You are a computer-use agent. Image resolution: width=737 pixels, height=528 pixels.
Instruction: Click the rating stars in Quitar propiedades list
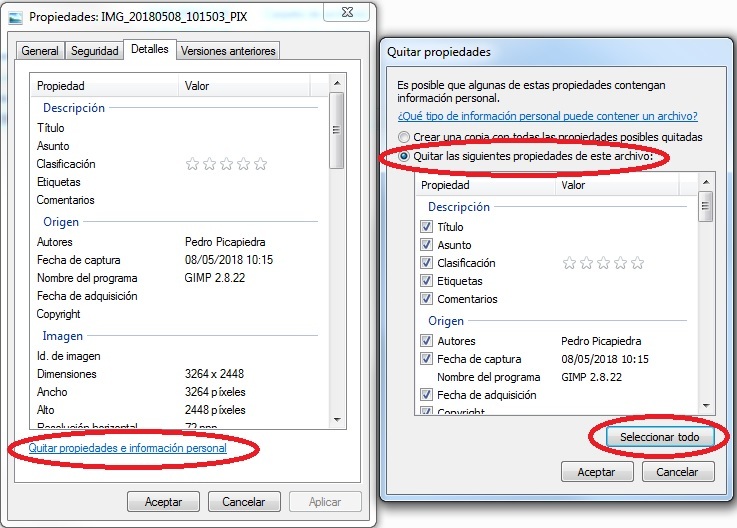coord(603,263)
